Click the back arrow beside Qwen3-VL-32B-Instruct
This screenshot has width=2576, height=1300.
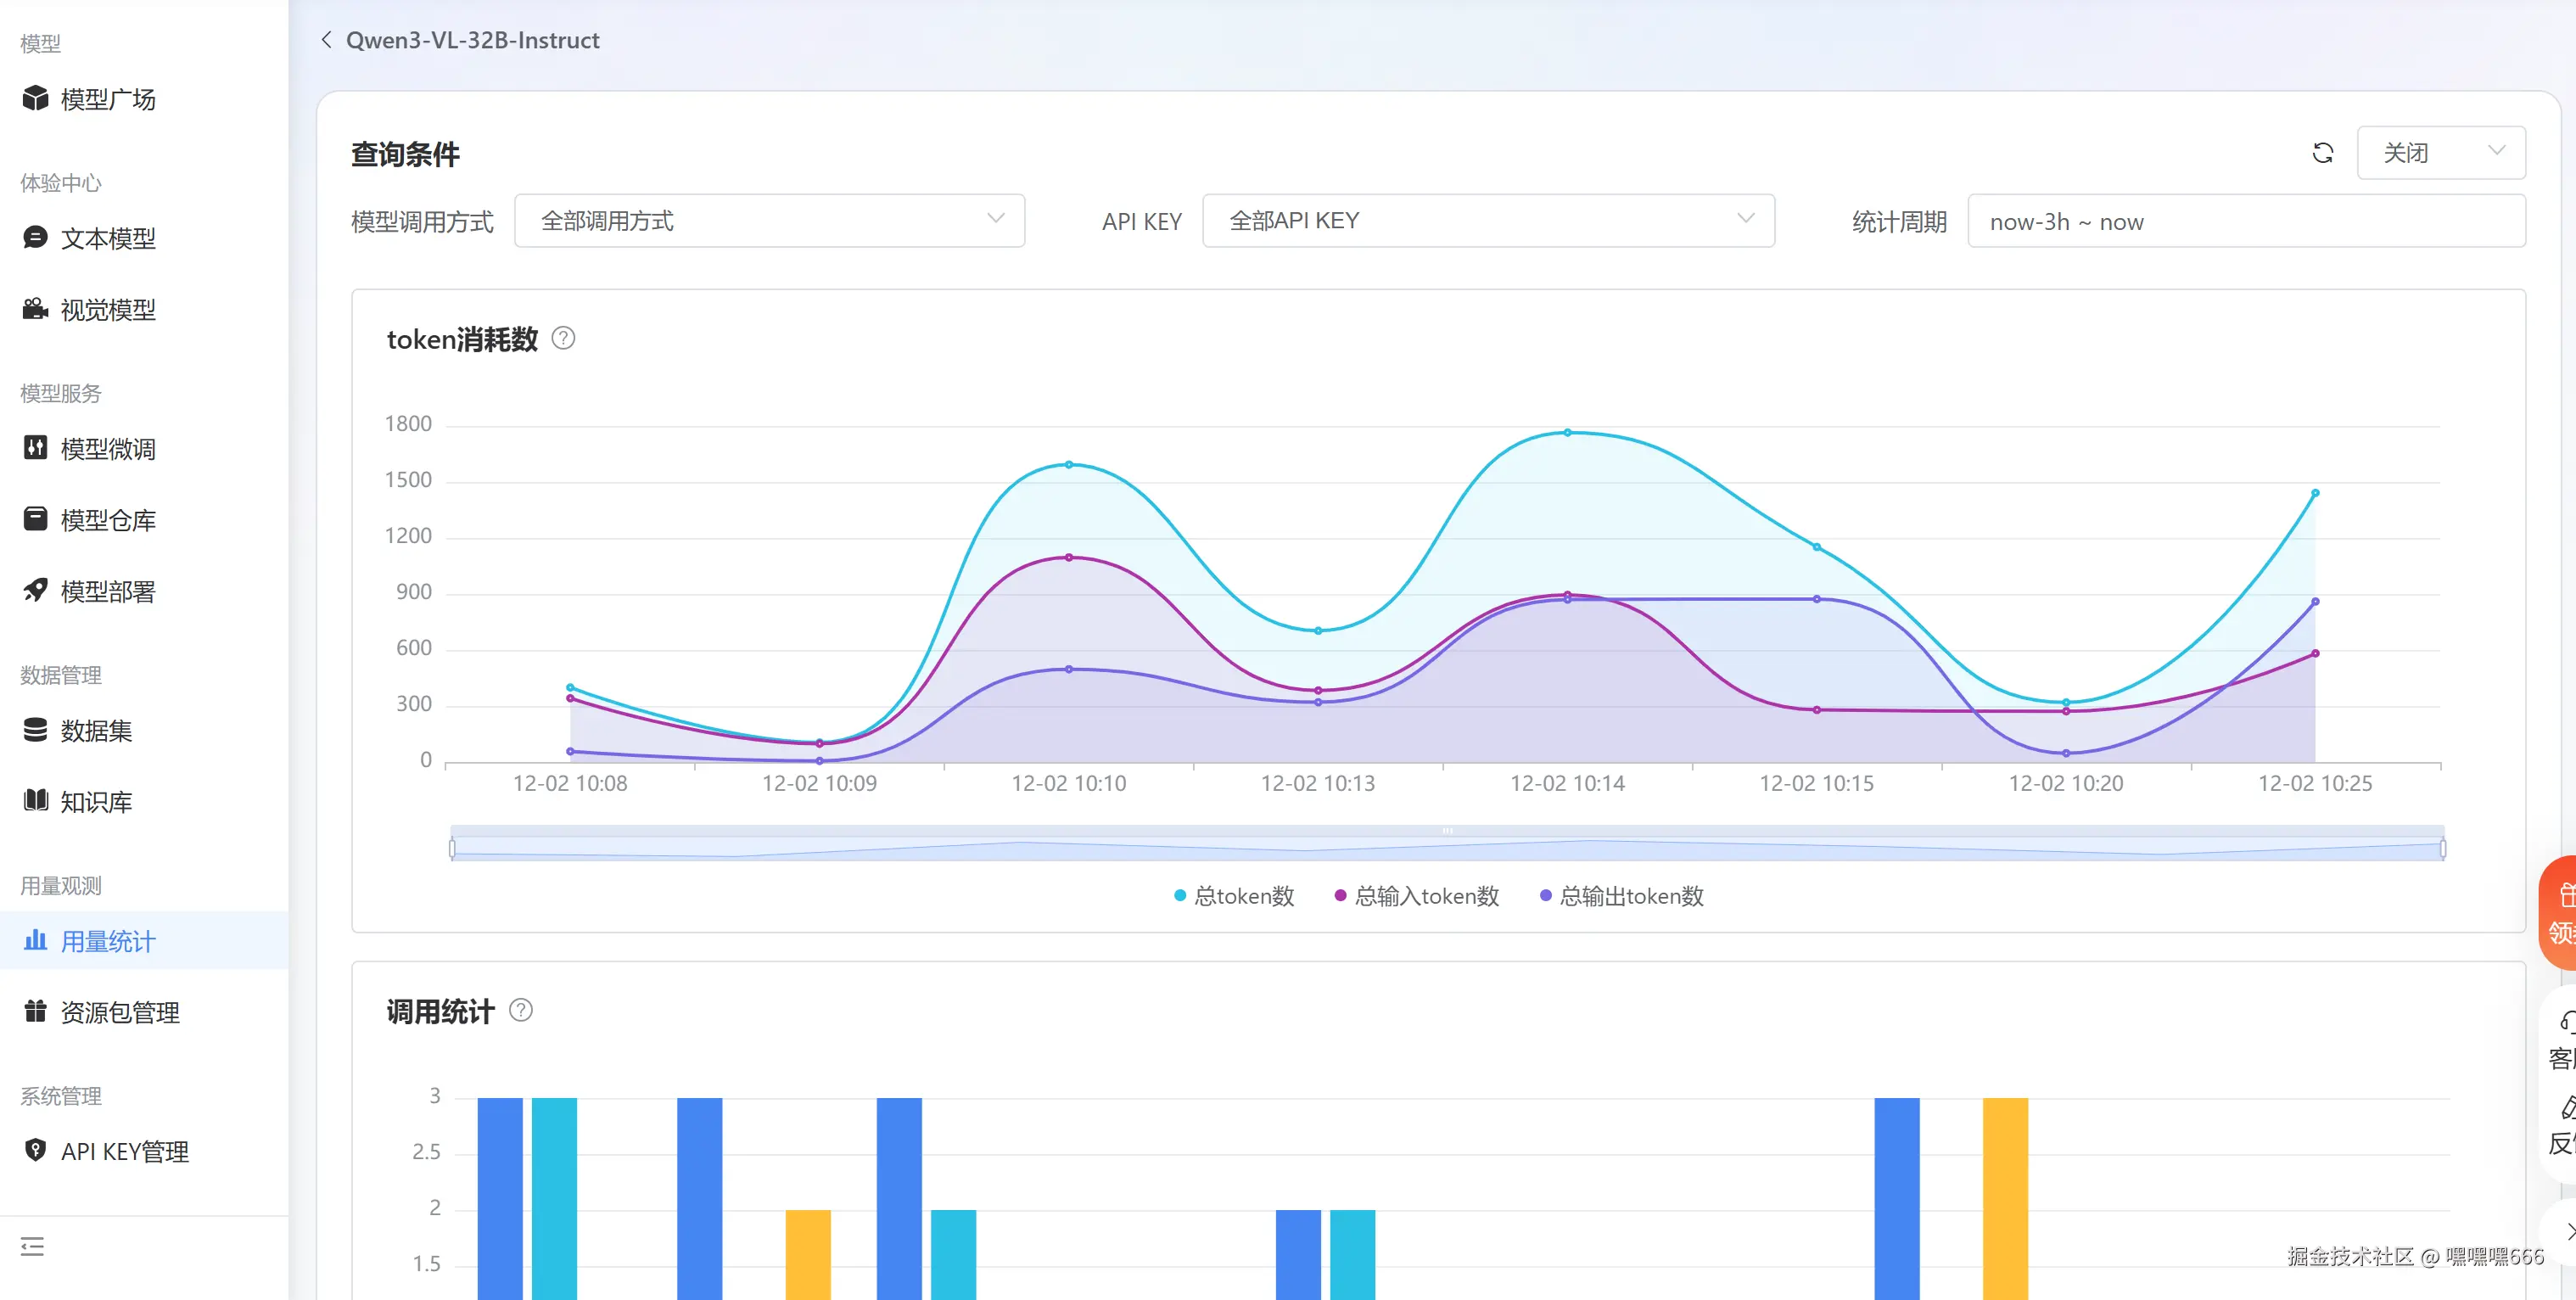pyautogui.click(x=325, y=39)
